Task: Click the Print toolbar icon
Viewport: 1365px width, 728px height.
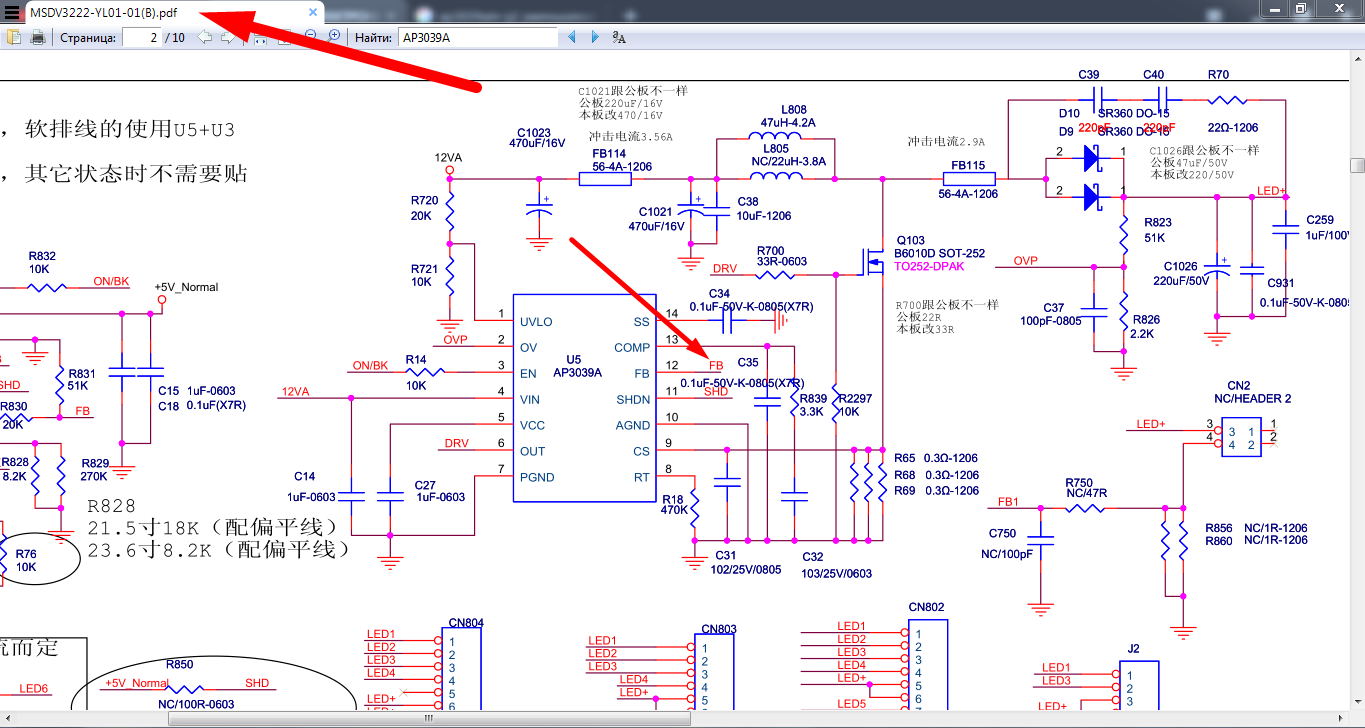Action: pyautogui.click(x=38, y=38)
